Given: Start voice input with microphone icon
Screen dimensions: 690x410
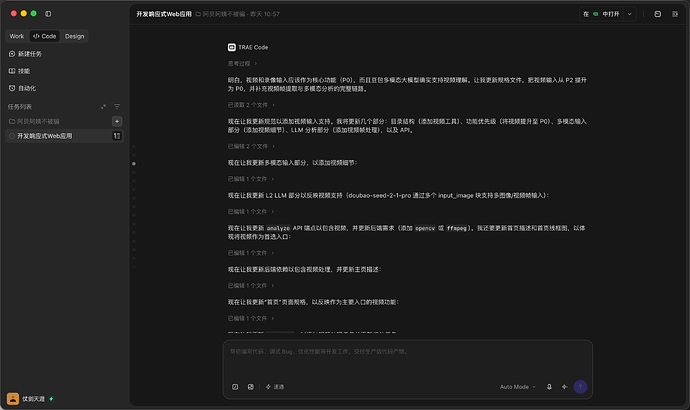Looking at the screenshot, I should [549, 387].
